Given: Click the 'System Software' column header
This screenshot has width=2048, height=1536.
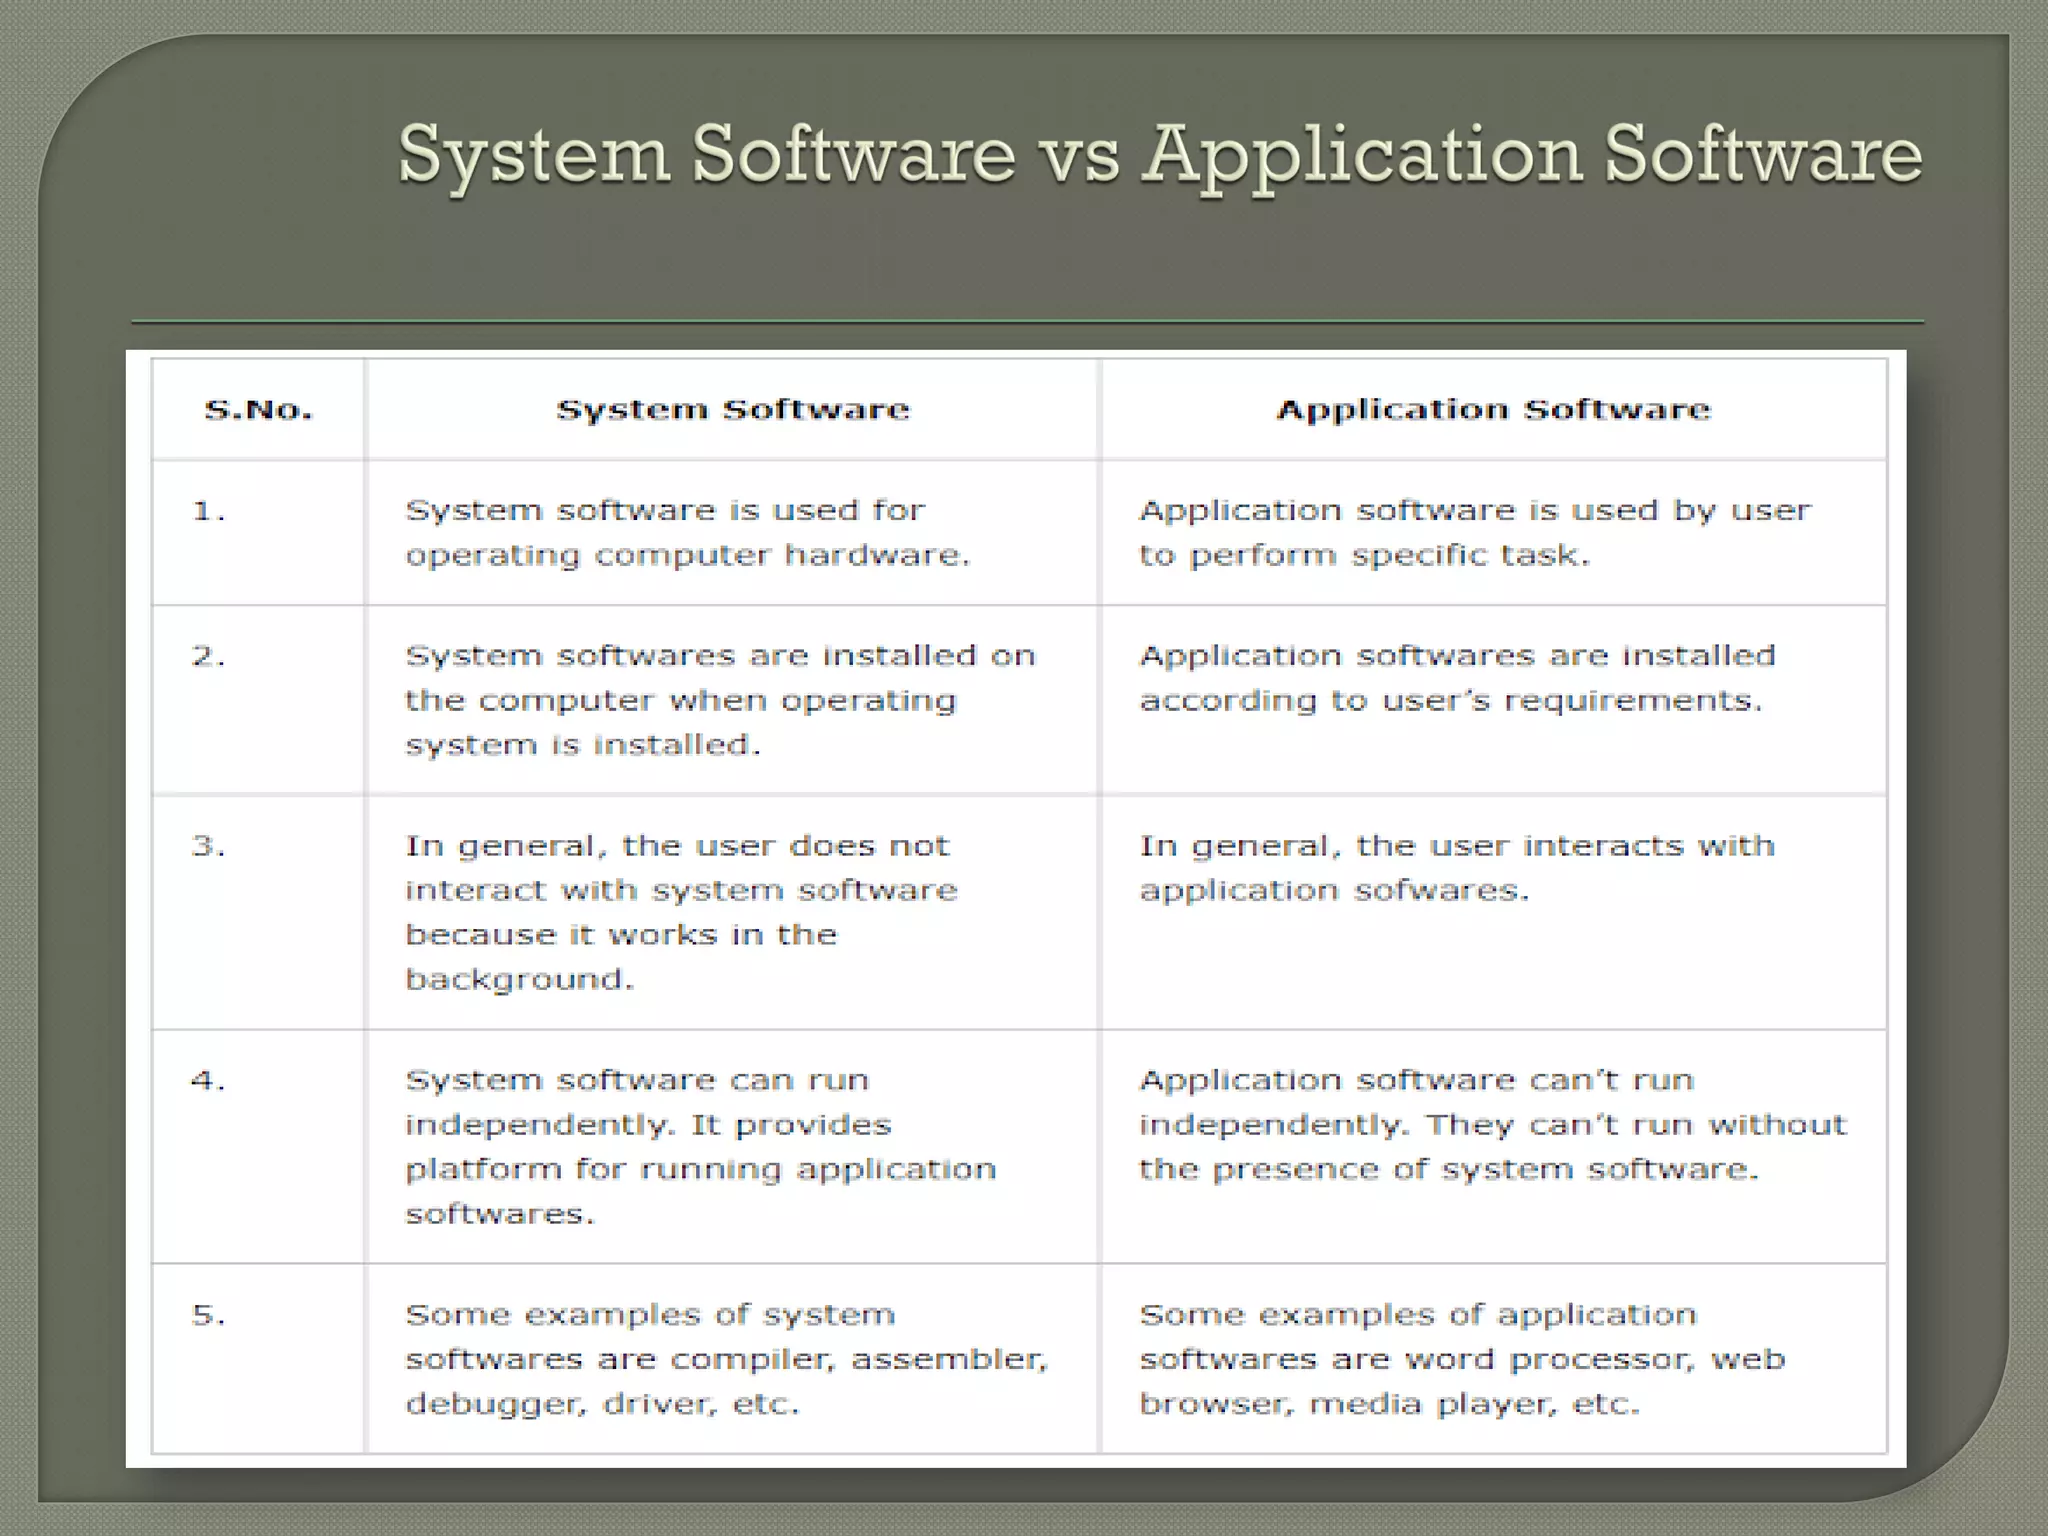Looking at the screenshot, I should tap(733, 410).
